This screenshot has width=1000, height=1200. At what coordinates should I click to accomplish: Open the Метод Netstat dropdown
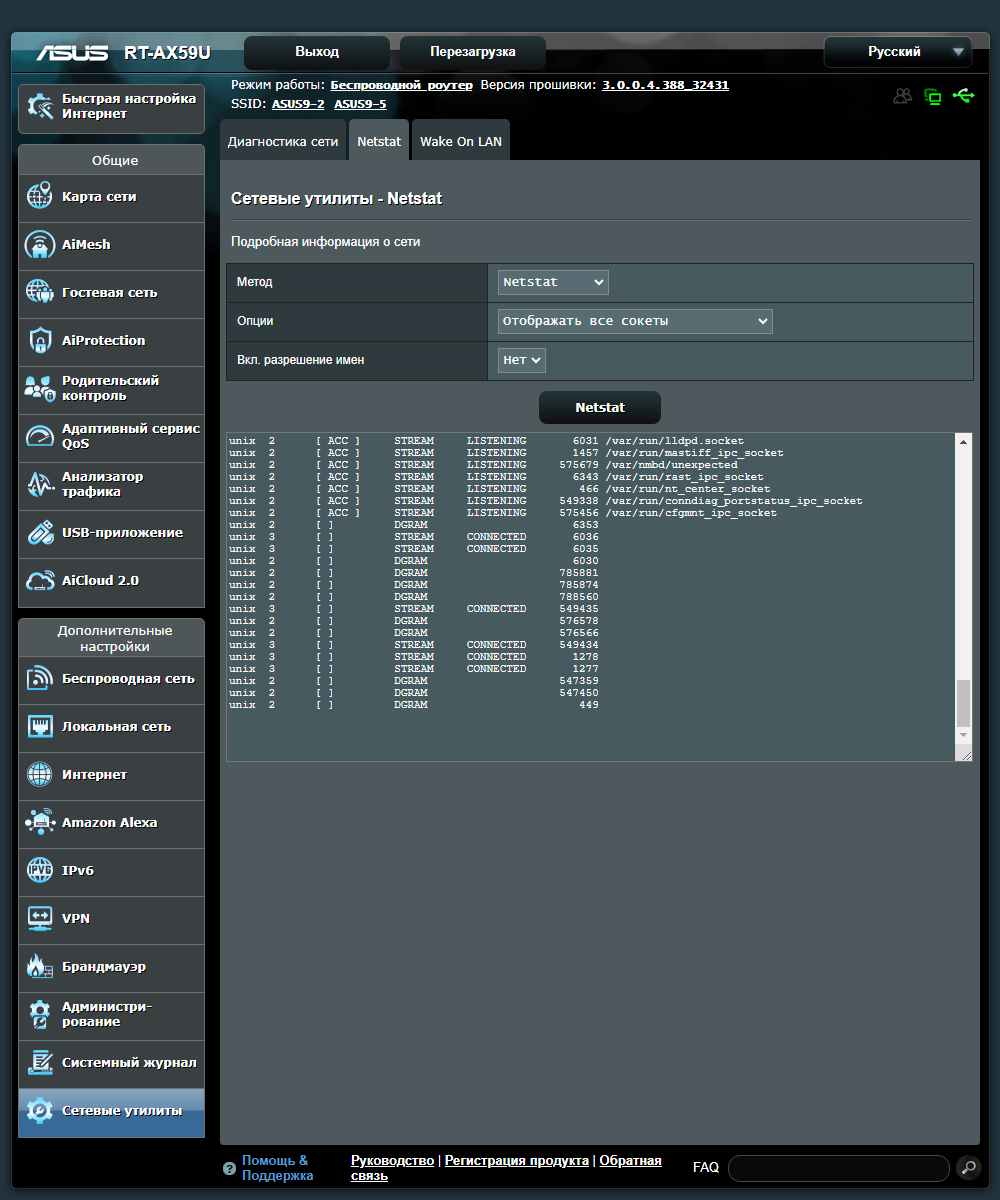[x=553, y=282]
